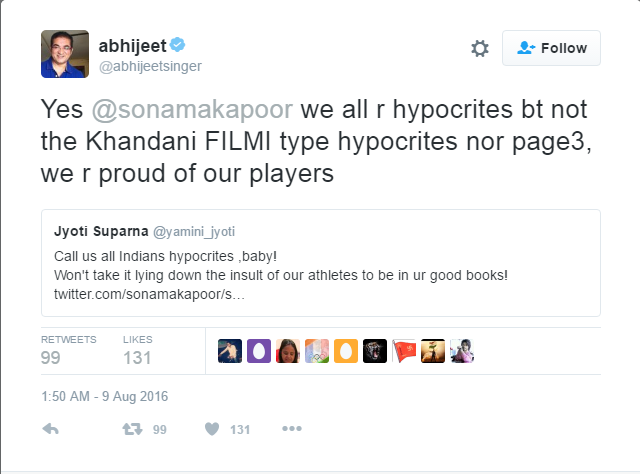Click the orange egg avatar among likers

[x=346, y=351]
